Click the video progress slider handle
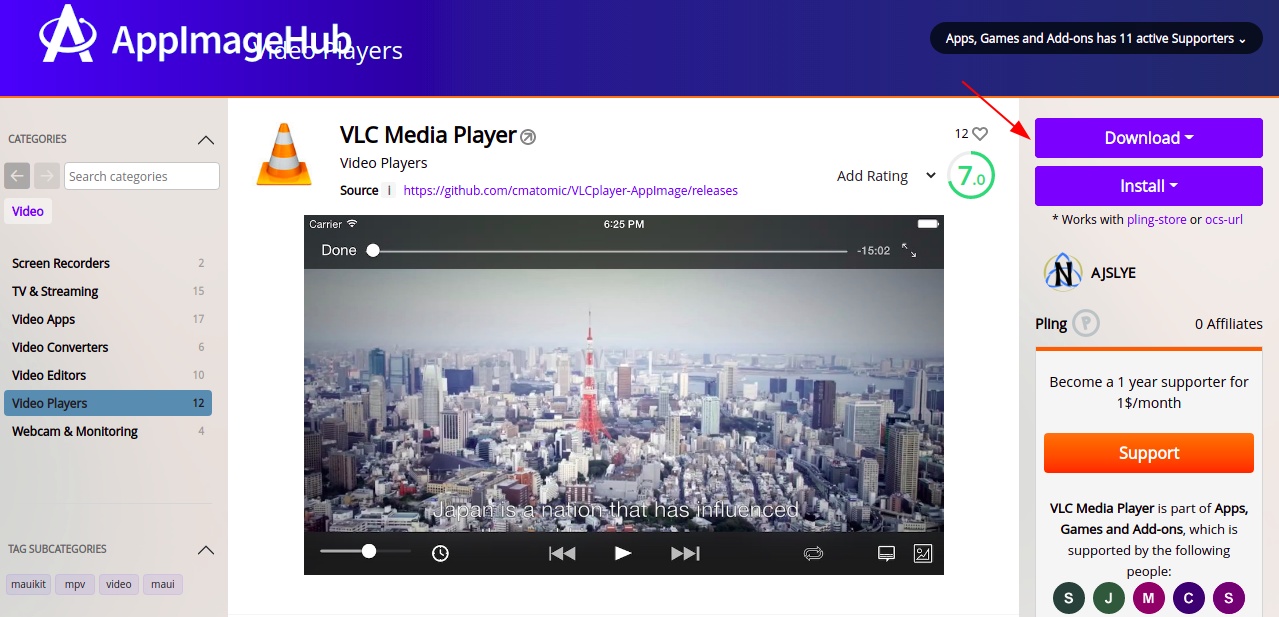Viewport: 1279px width, 617px height. point(373,250)
